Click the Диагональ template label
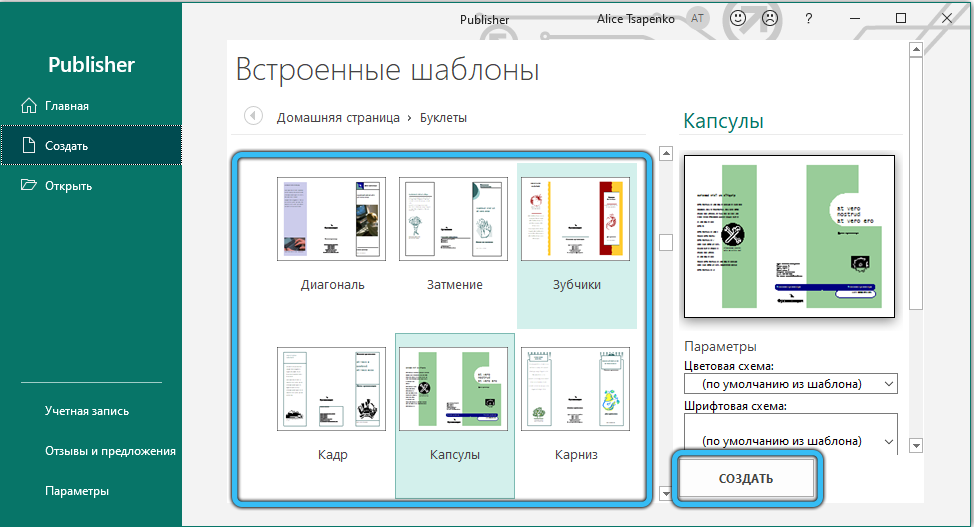This screenshot has height=527, width=974. click(x=332, y=285)
